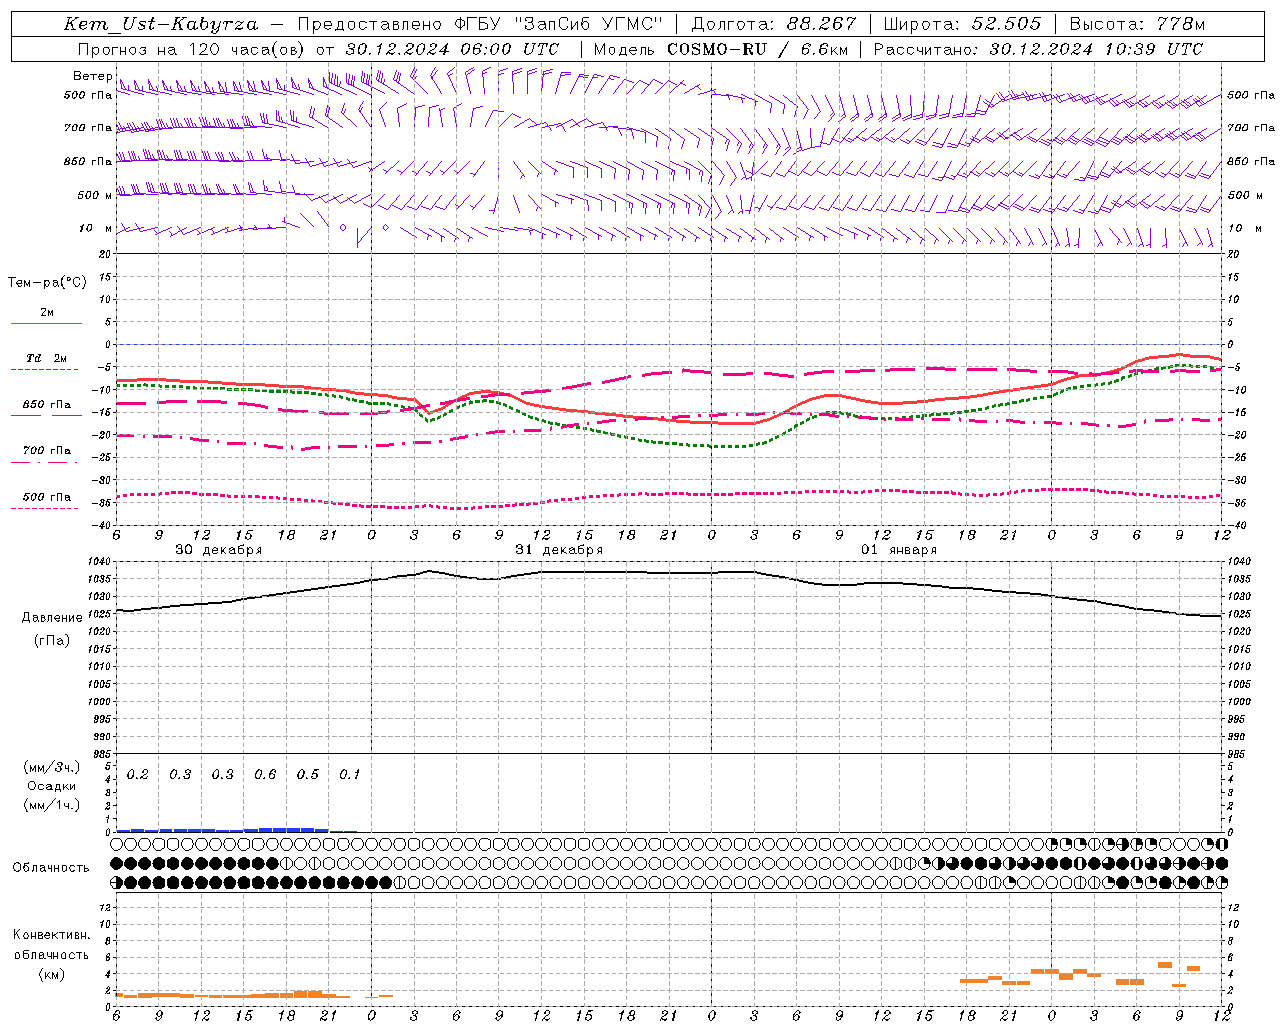Select the 31 декабря date label
Screen dimensions: 1280x1024
tap(559, 550)
